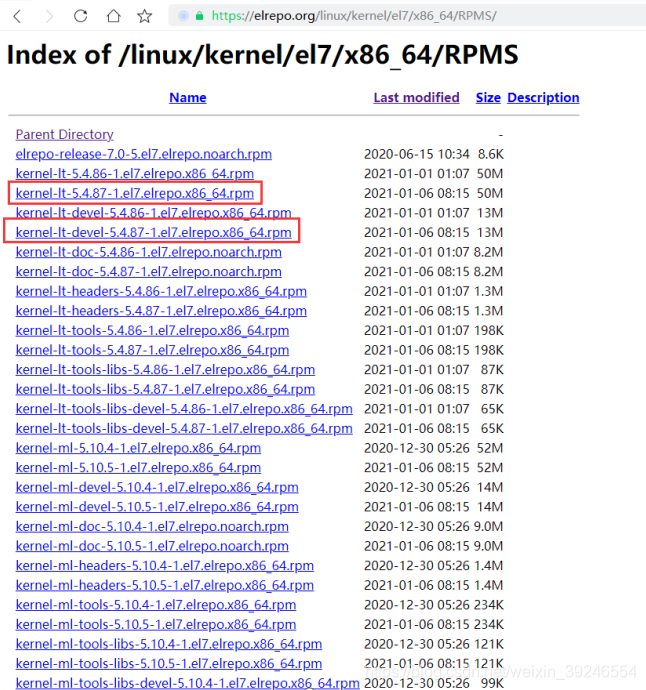Open kernel-ml-headers-5.10.5-1 rpm link
Screen dimensions: 646x690
[x=165, y=585]
